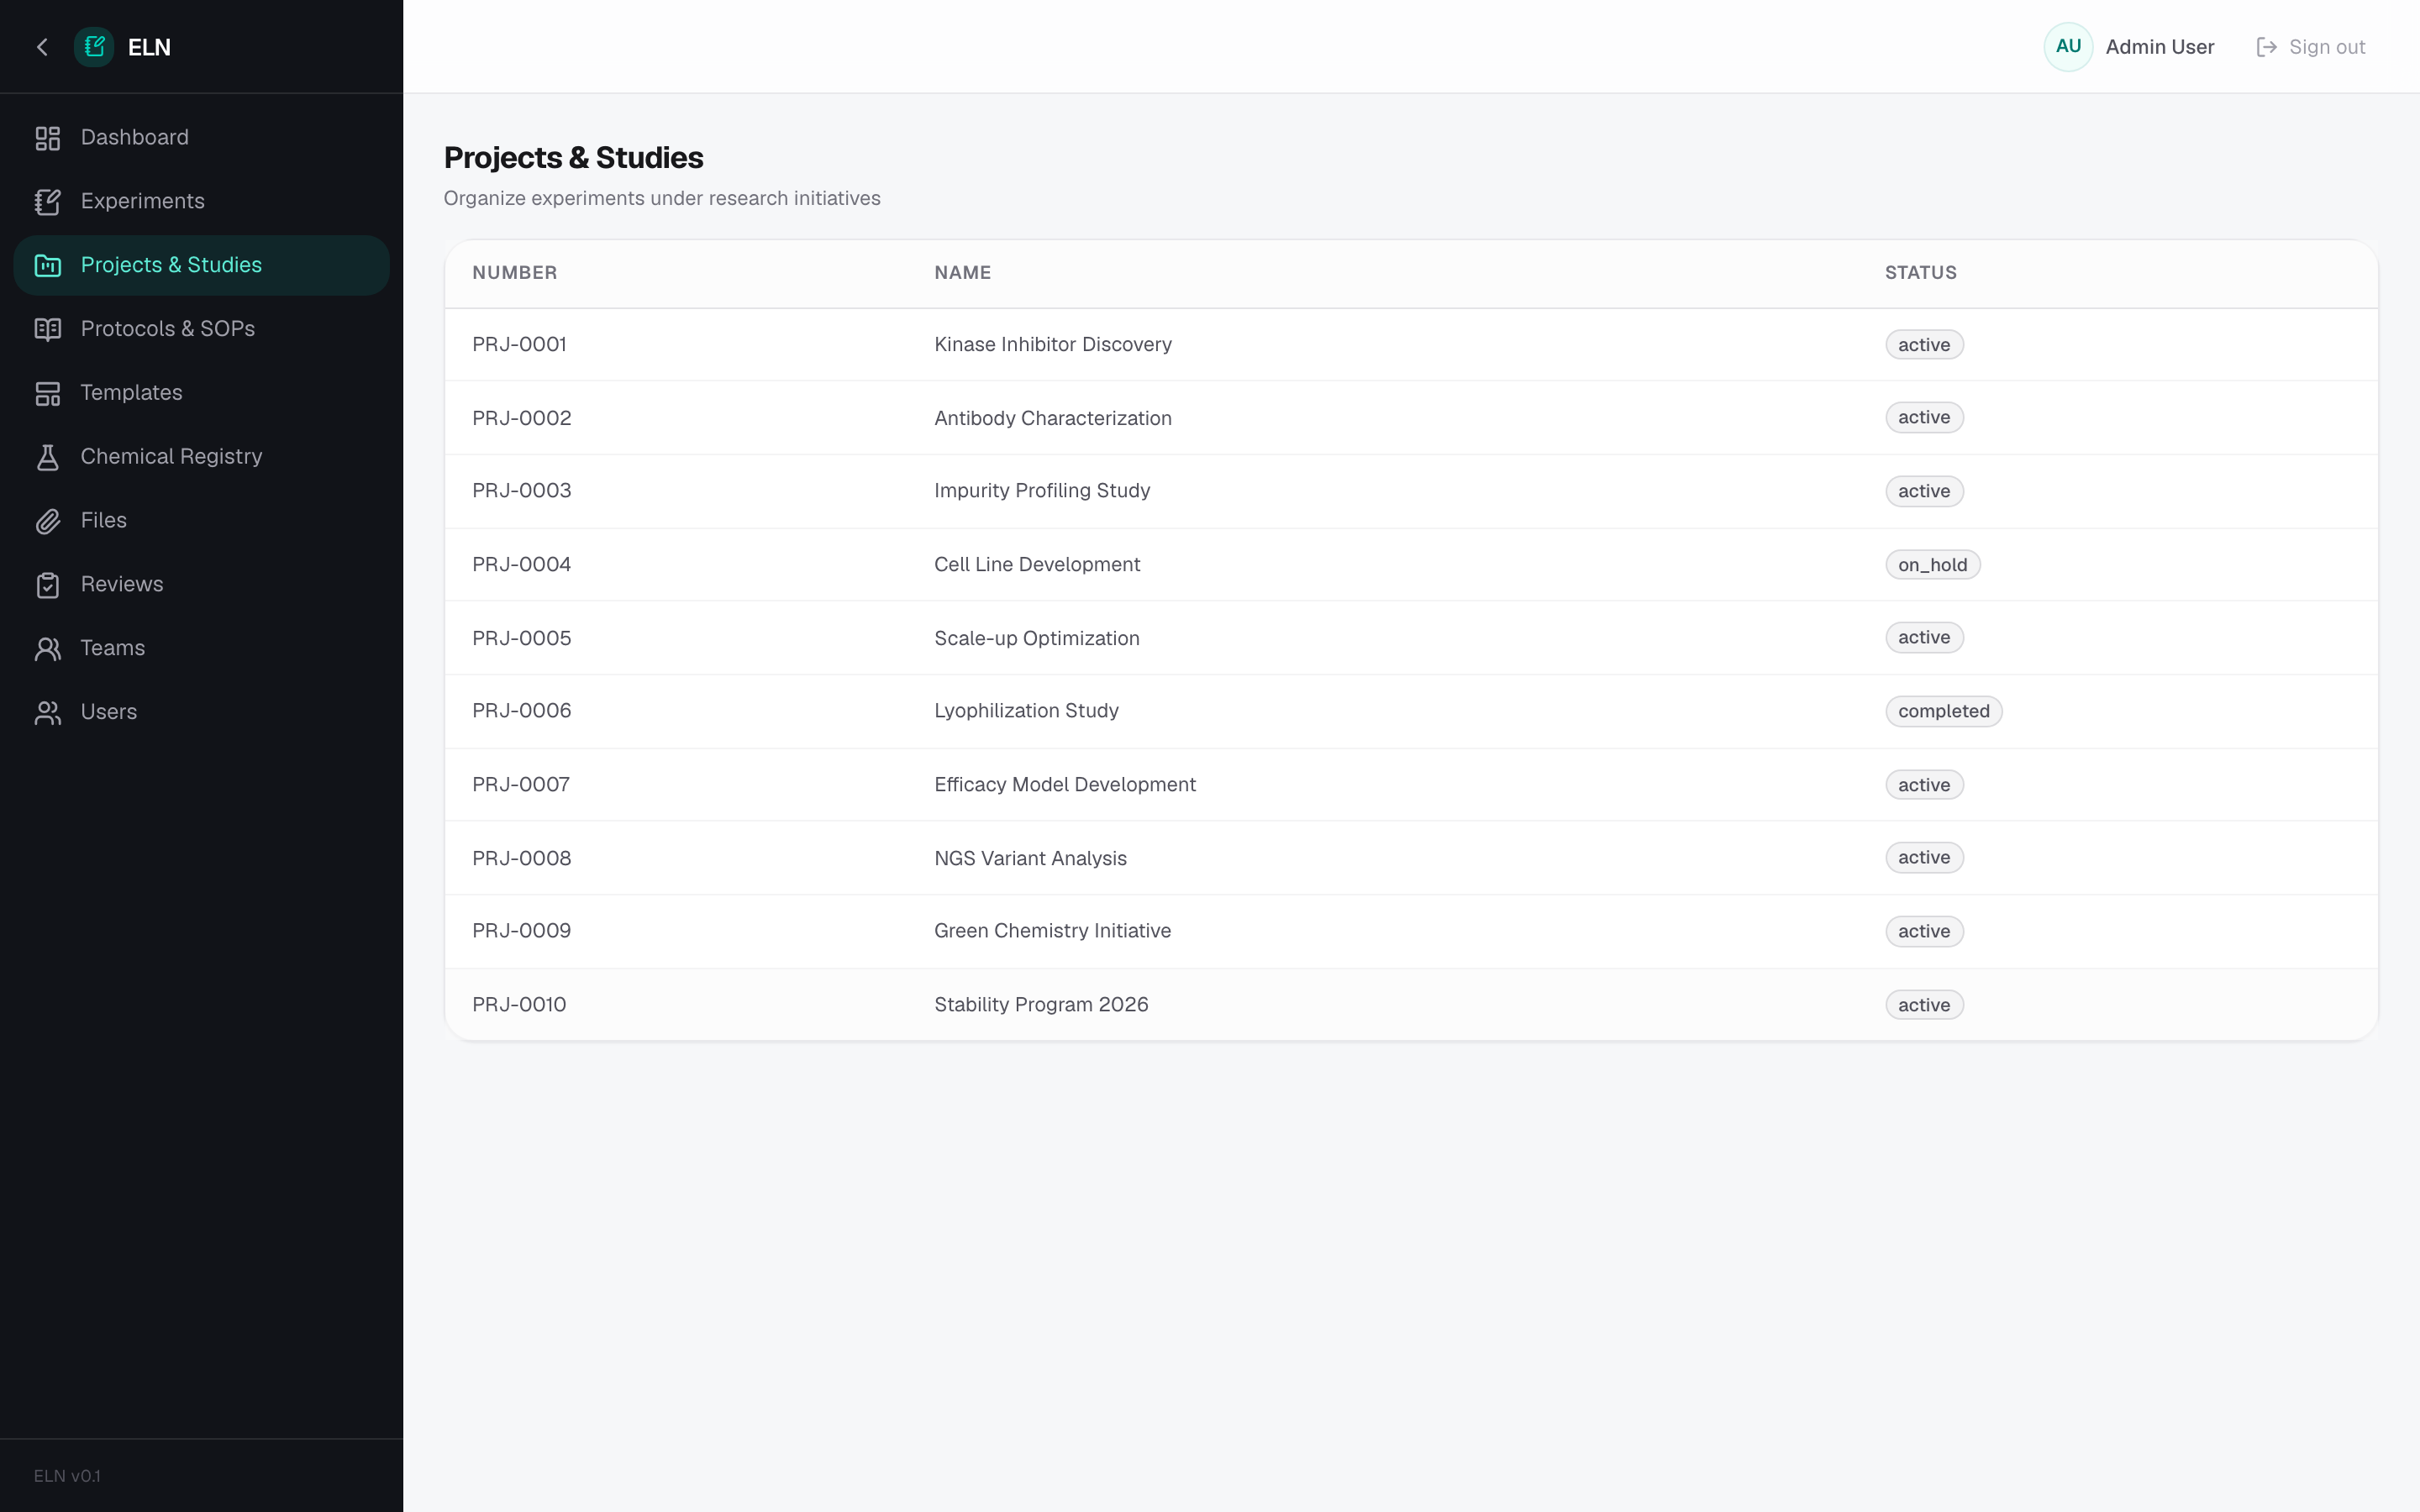Open the Reviews section
Image resolution: width=2420 pixels, height=1512 pixels.
pyautogui.click(x=201, y=585)
